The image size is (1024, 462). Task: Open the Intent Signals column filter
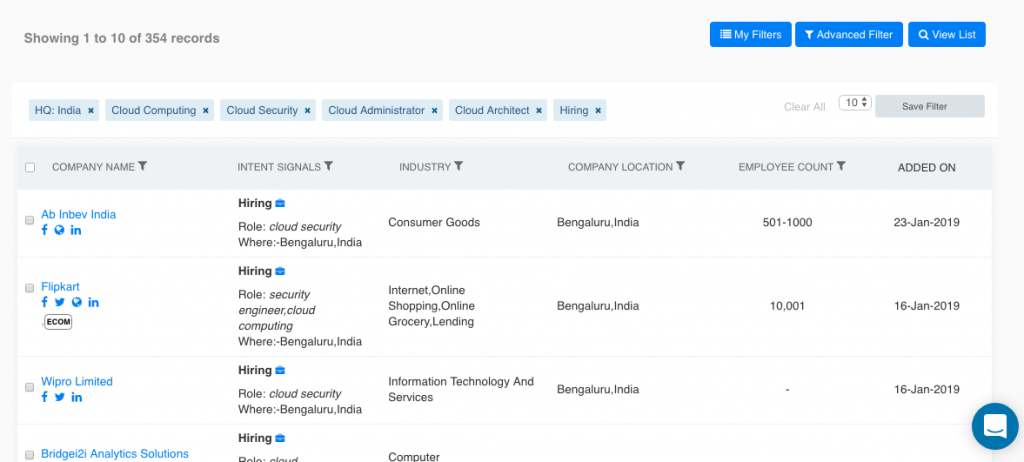328,167
